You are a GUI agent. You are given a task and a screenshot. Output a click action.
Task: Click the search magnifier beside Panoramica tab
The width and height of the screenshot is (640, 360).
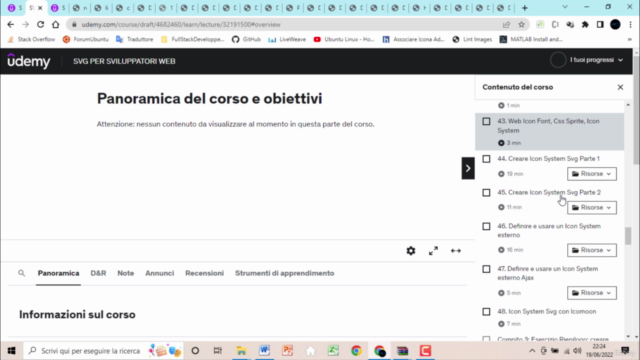21,273
